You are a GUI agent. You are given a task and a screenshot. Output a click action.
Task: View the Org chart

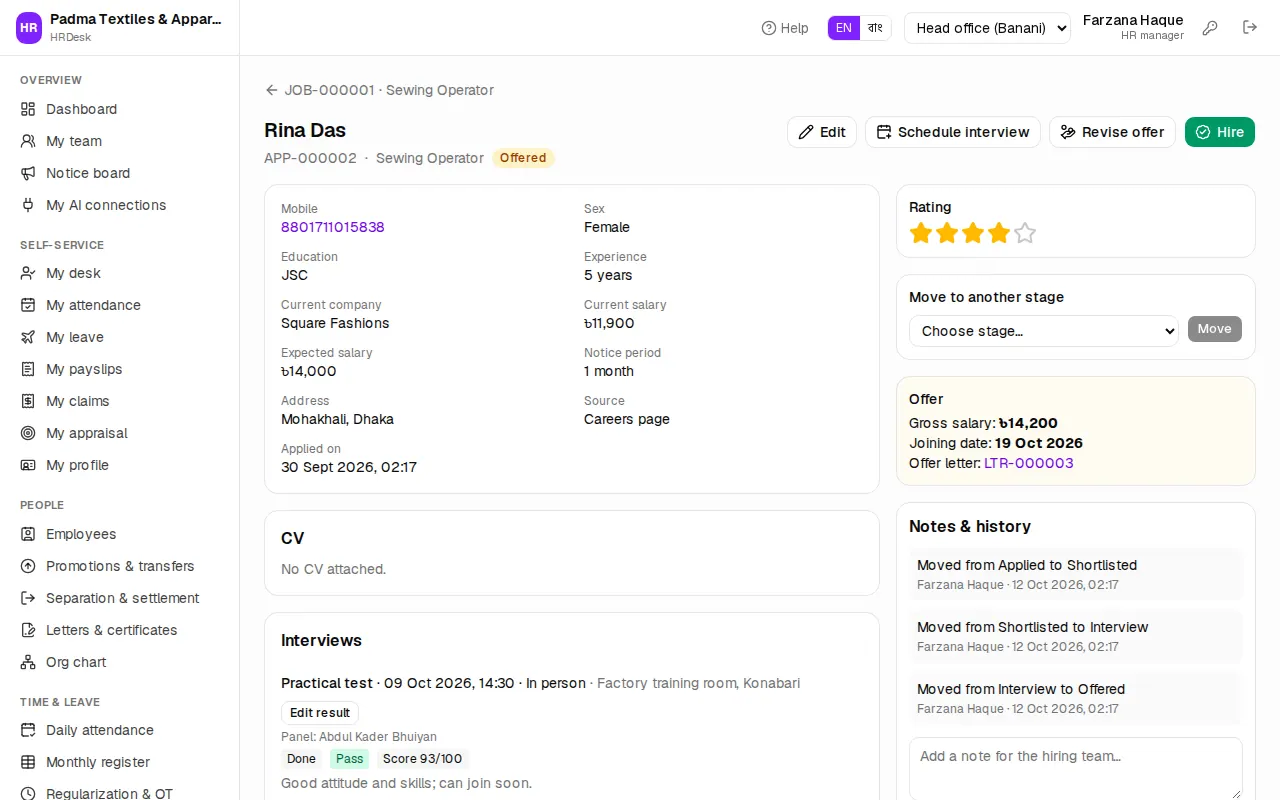120,662
